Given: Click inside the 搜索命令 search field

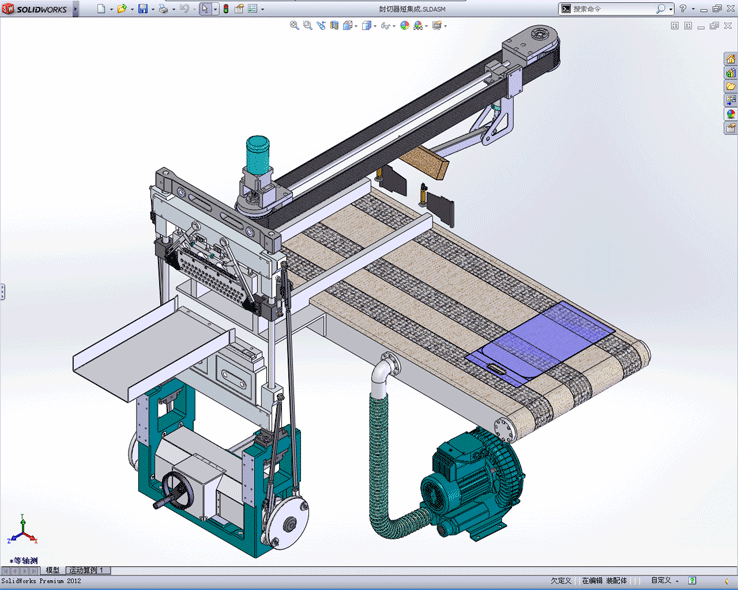Looking at the screenshot, I should click(608, 9).
